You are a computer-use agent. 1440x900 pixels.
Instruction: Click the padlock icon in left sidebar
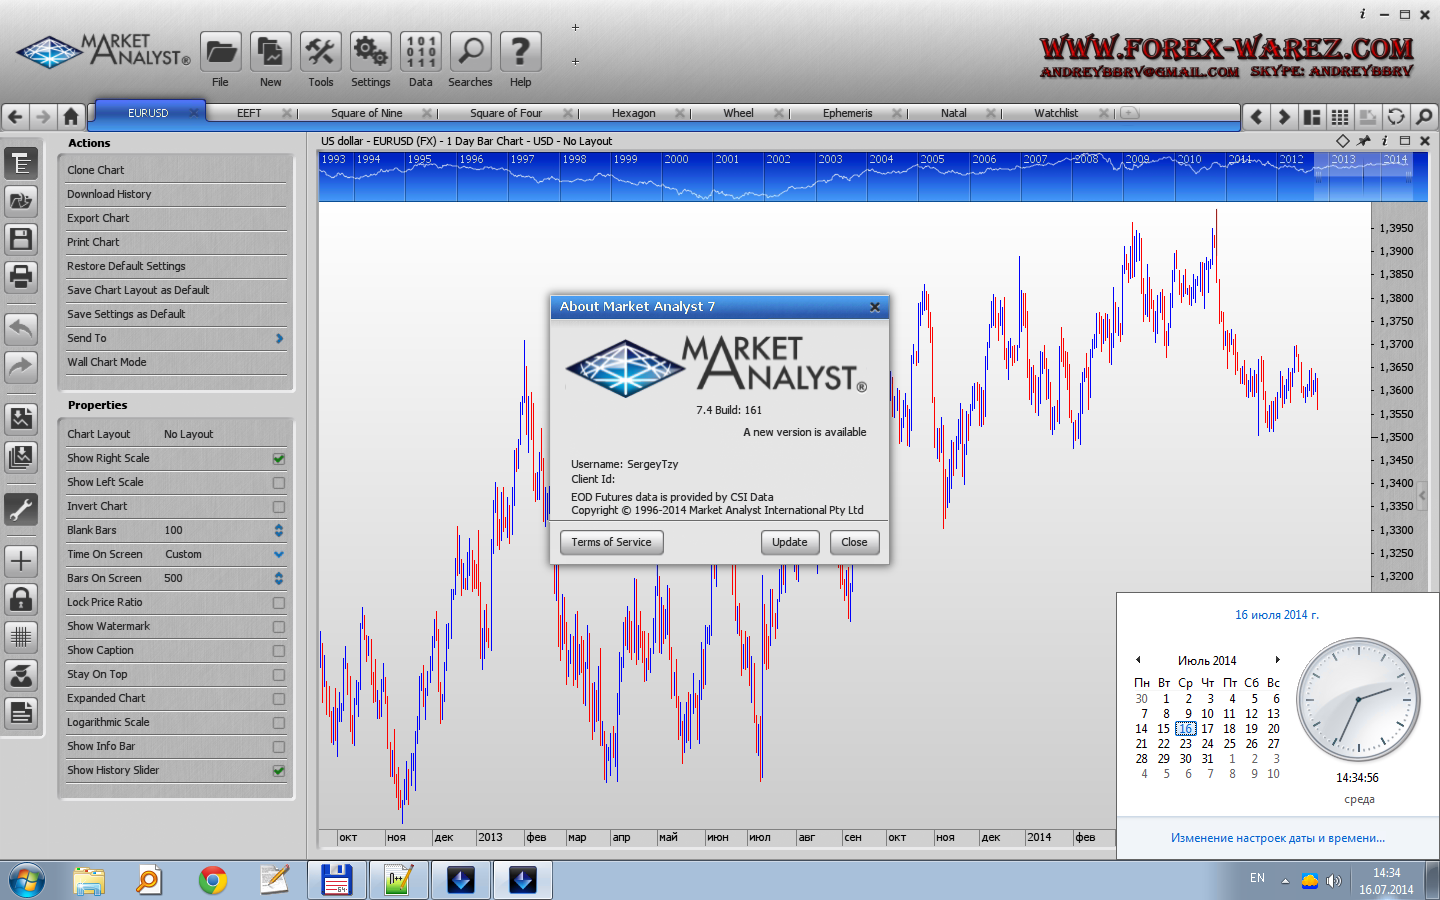coord(21,599)
